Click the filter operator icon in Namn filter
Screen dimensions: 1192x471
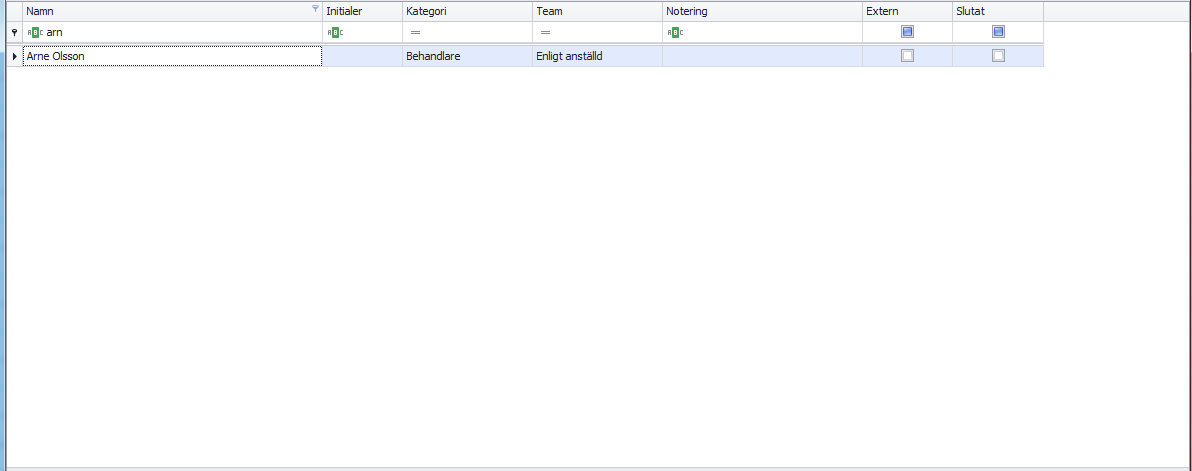(35, 33)
